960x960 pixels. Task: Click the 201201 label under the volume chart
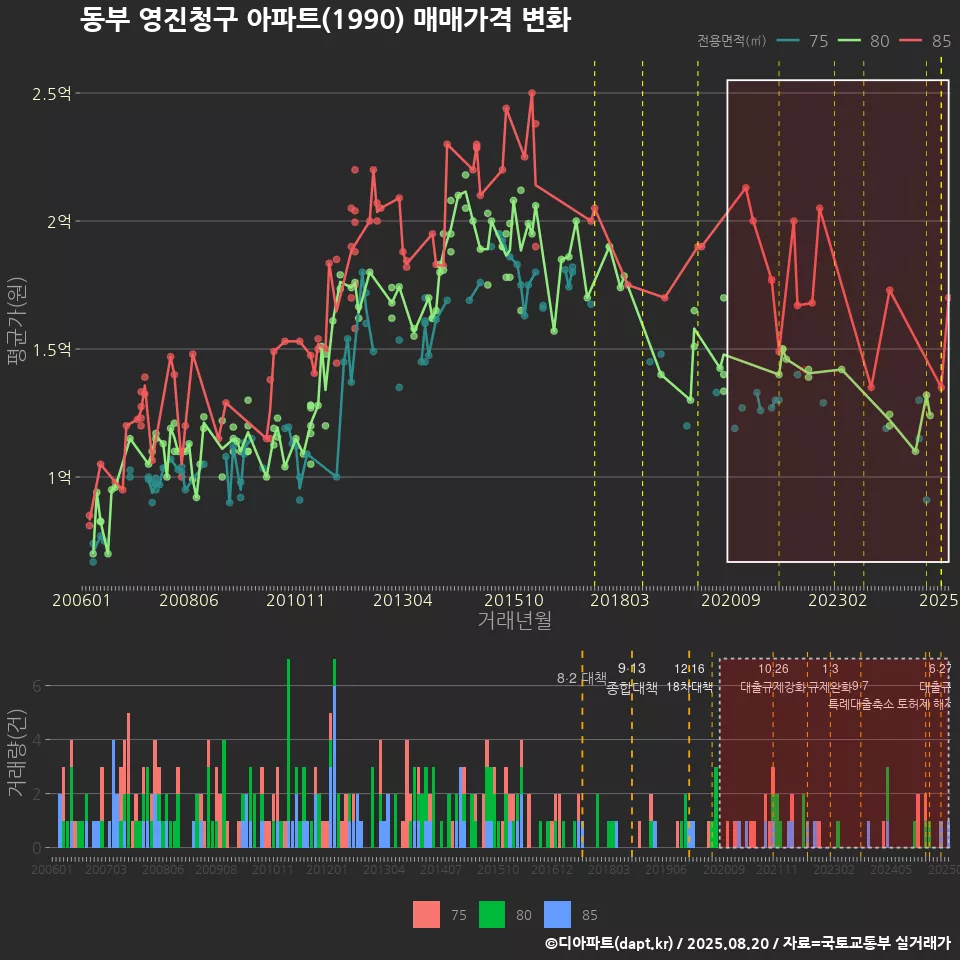click(x=327, y=869)
